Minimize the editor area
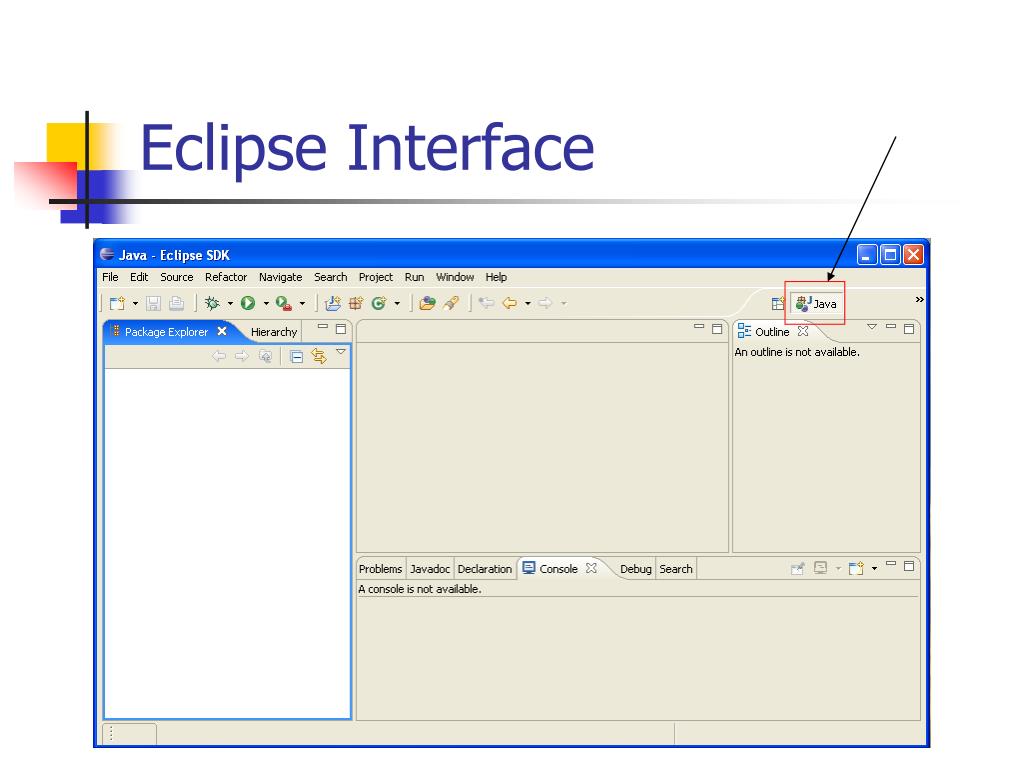 [x=699, y=327]
